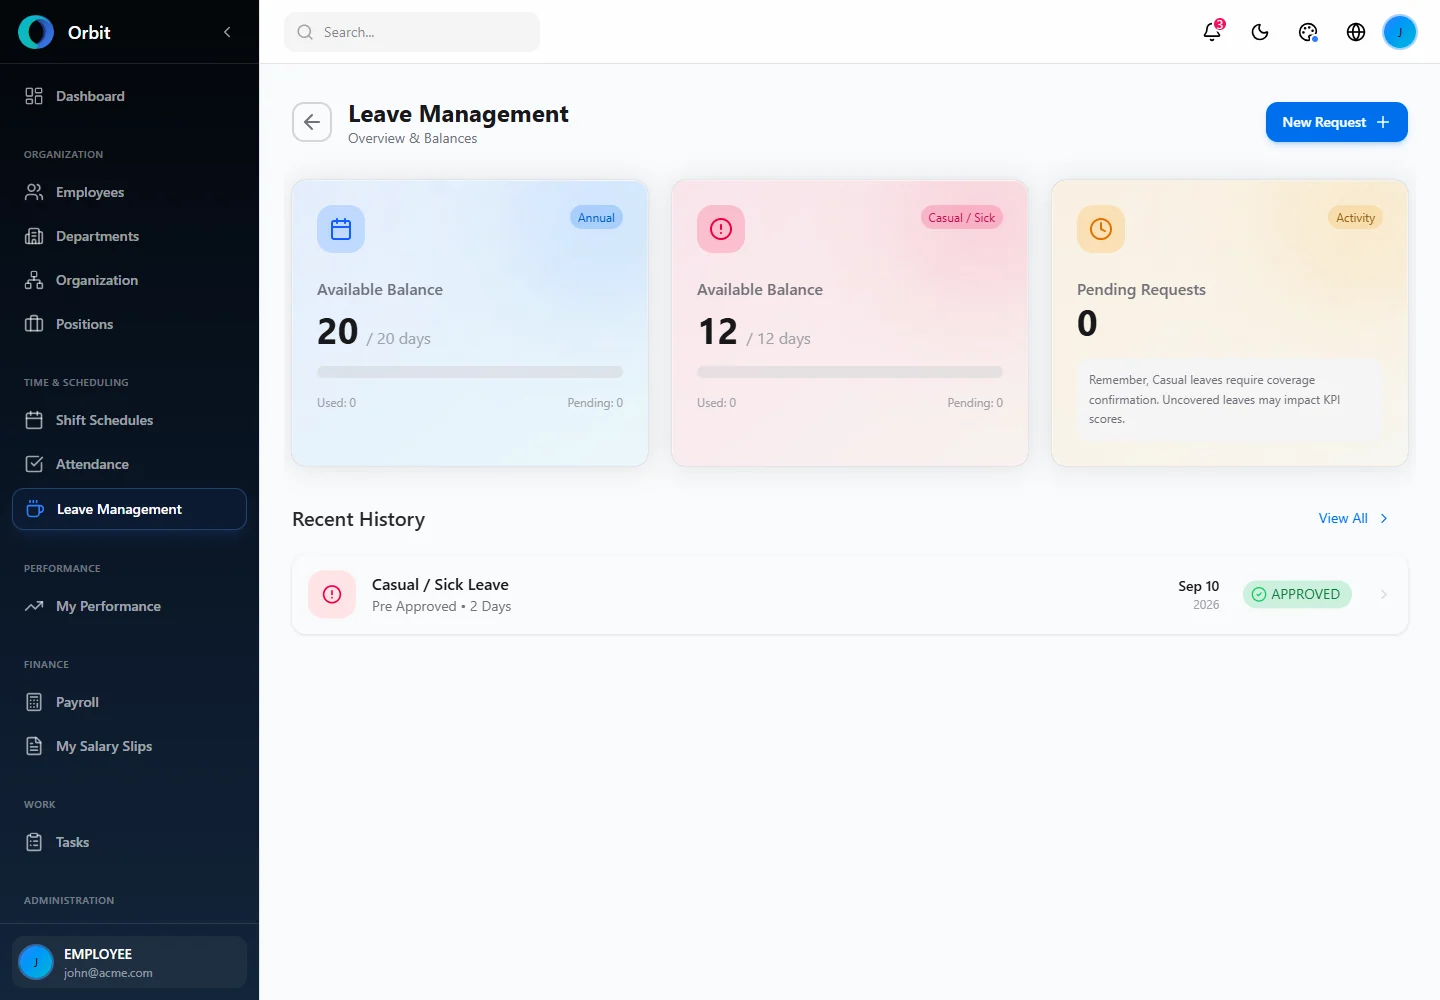Viewport: 1440px width, 1000px height.
Task: Collapse the sidebar with the chevron arrow
Action: (x=227, y=32)
